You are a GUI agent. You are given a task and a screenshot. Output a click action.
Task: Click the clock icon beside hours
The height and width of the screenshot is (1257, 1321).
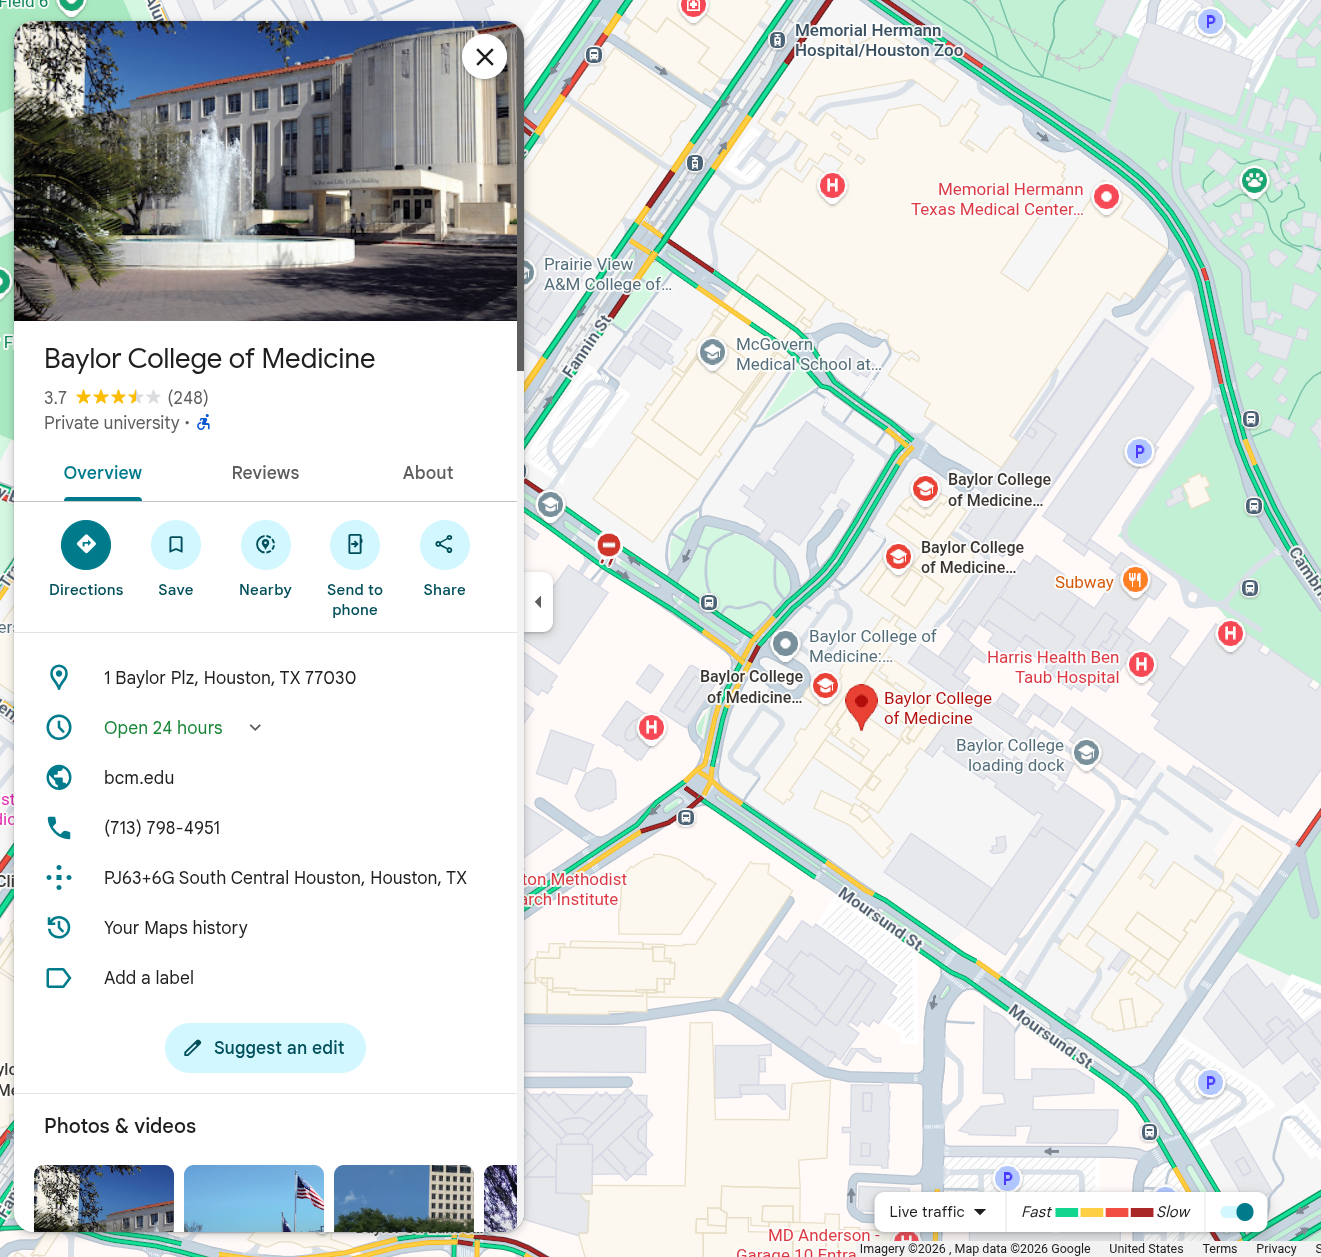(x=59, y=728)
